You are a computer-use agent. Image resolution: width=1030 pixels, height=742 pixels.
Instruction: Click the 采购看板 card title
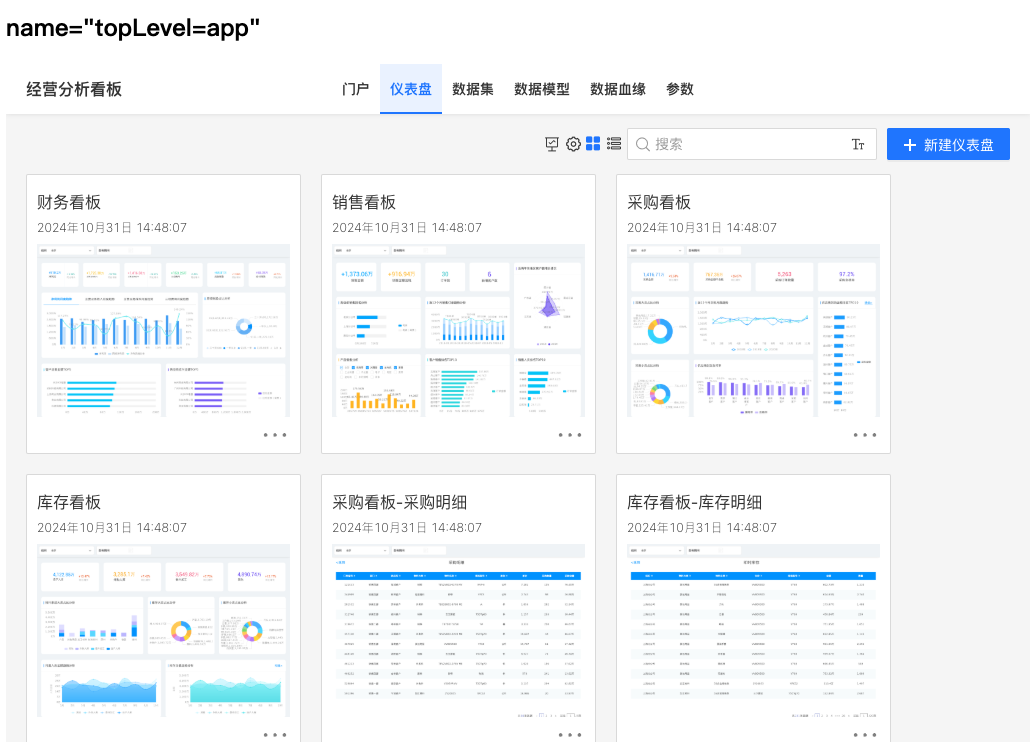click(659, 202)
